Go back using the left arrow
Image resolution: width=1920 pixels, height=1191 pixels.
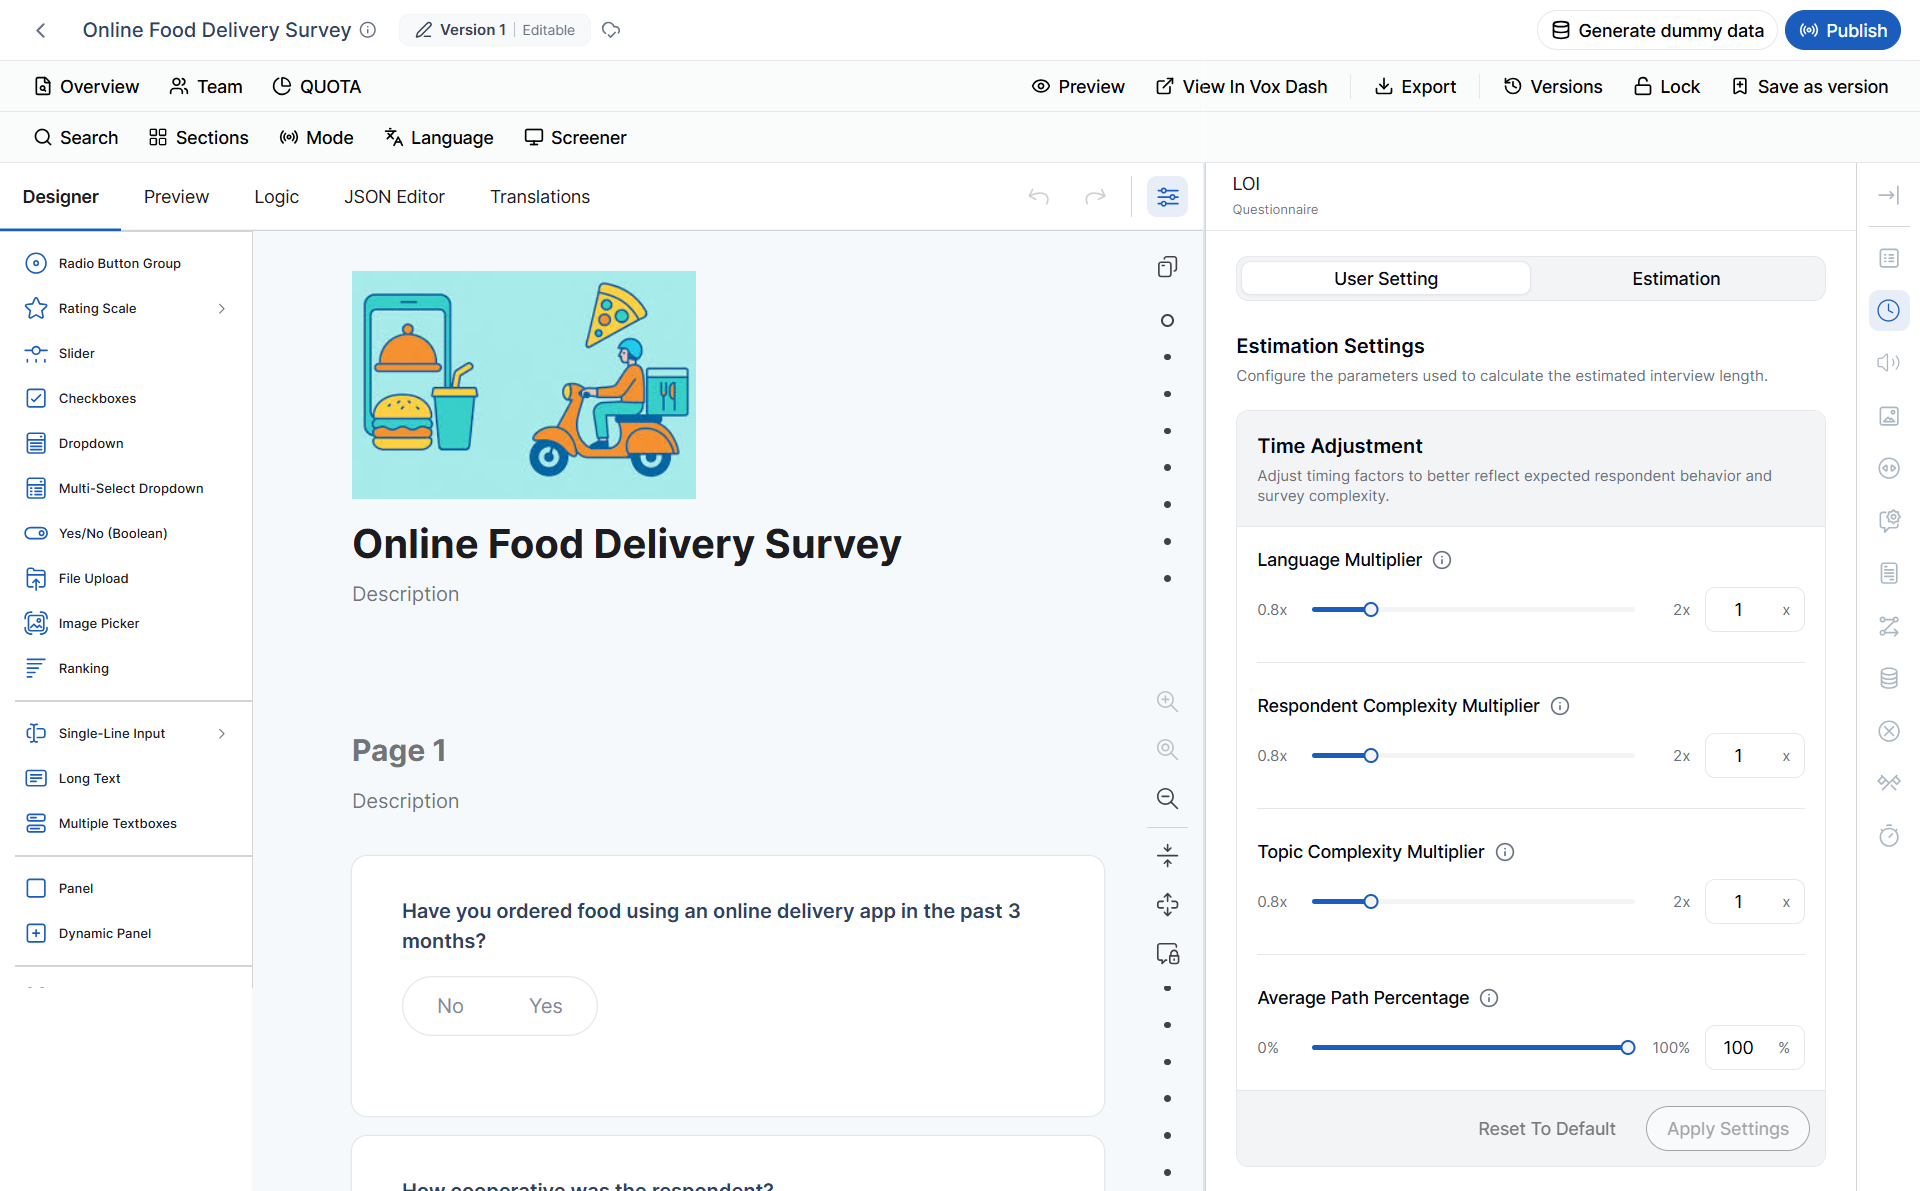pyautogui.click(x=41, y=30)
